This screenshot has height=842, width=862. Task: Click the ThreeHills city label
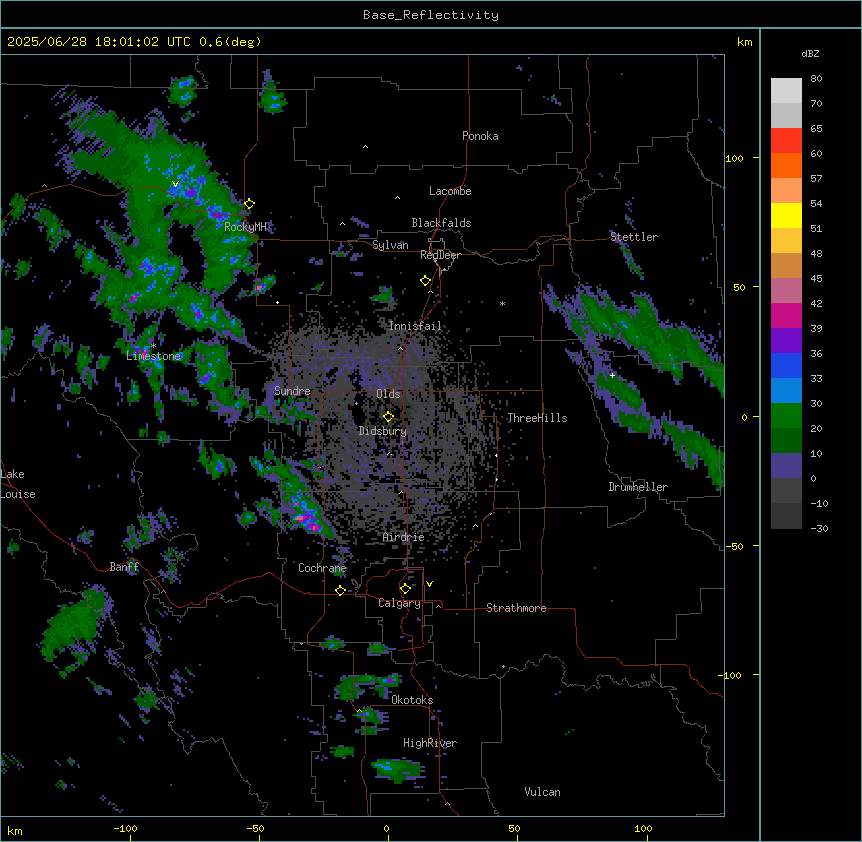[537, 418]
